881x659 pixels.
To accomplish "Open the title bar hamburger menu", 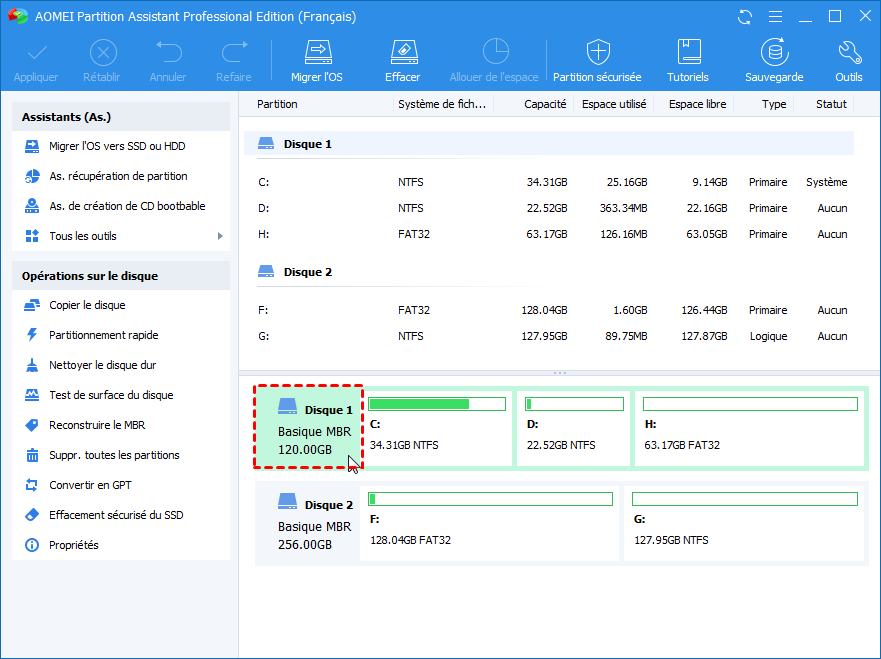I will (x=774, y=17).
